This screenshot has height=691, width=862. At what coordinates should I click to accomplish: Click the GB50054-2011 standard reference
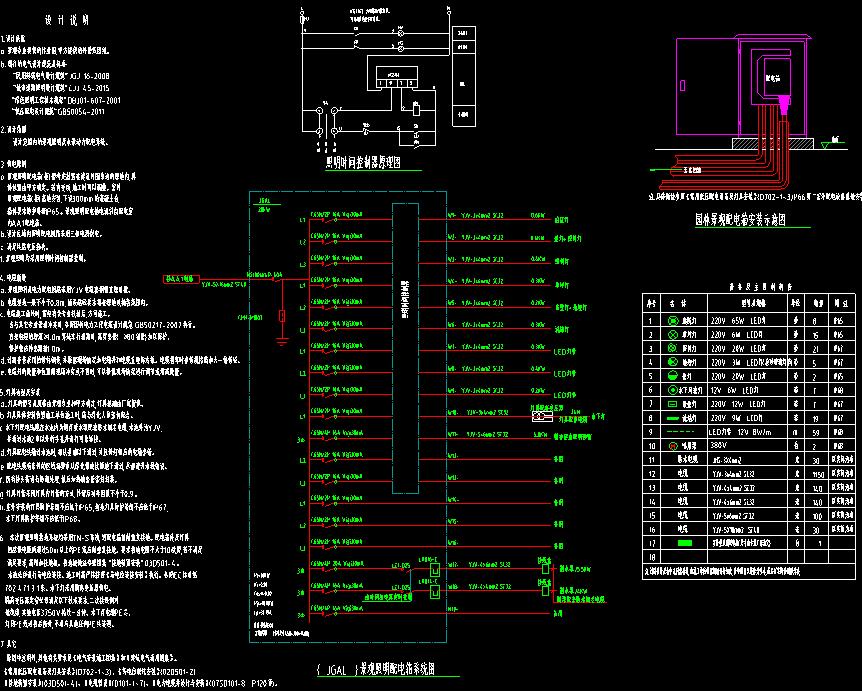[81, 112]
